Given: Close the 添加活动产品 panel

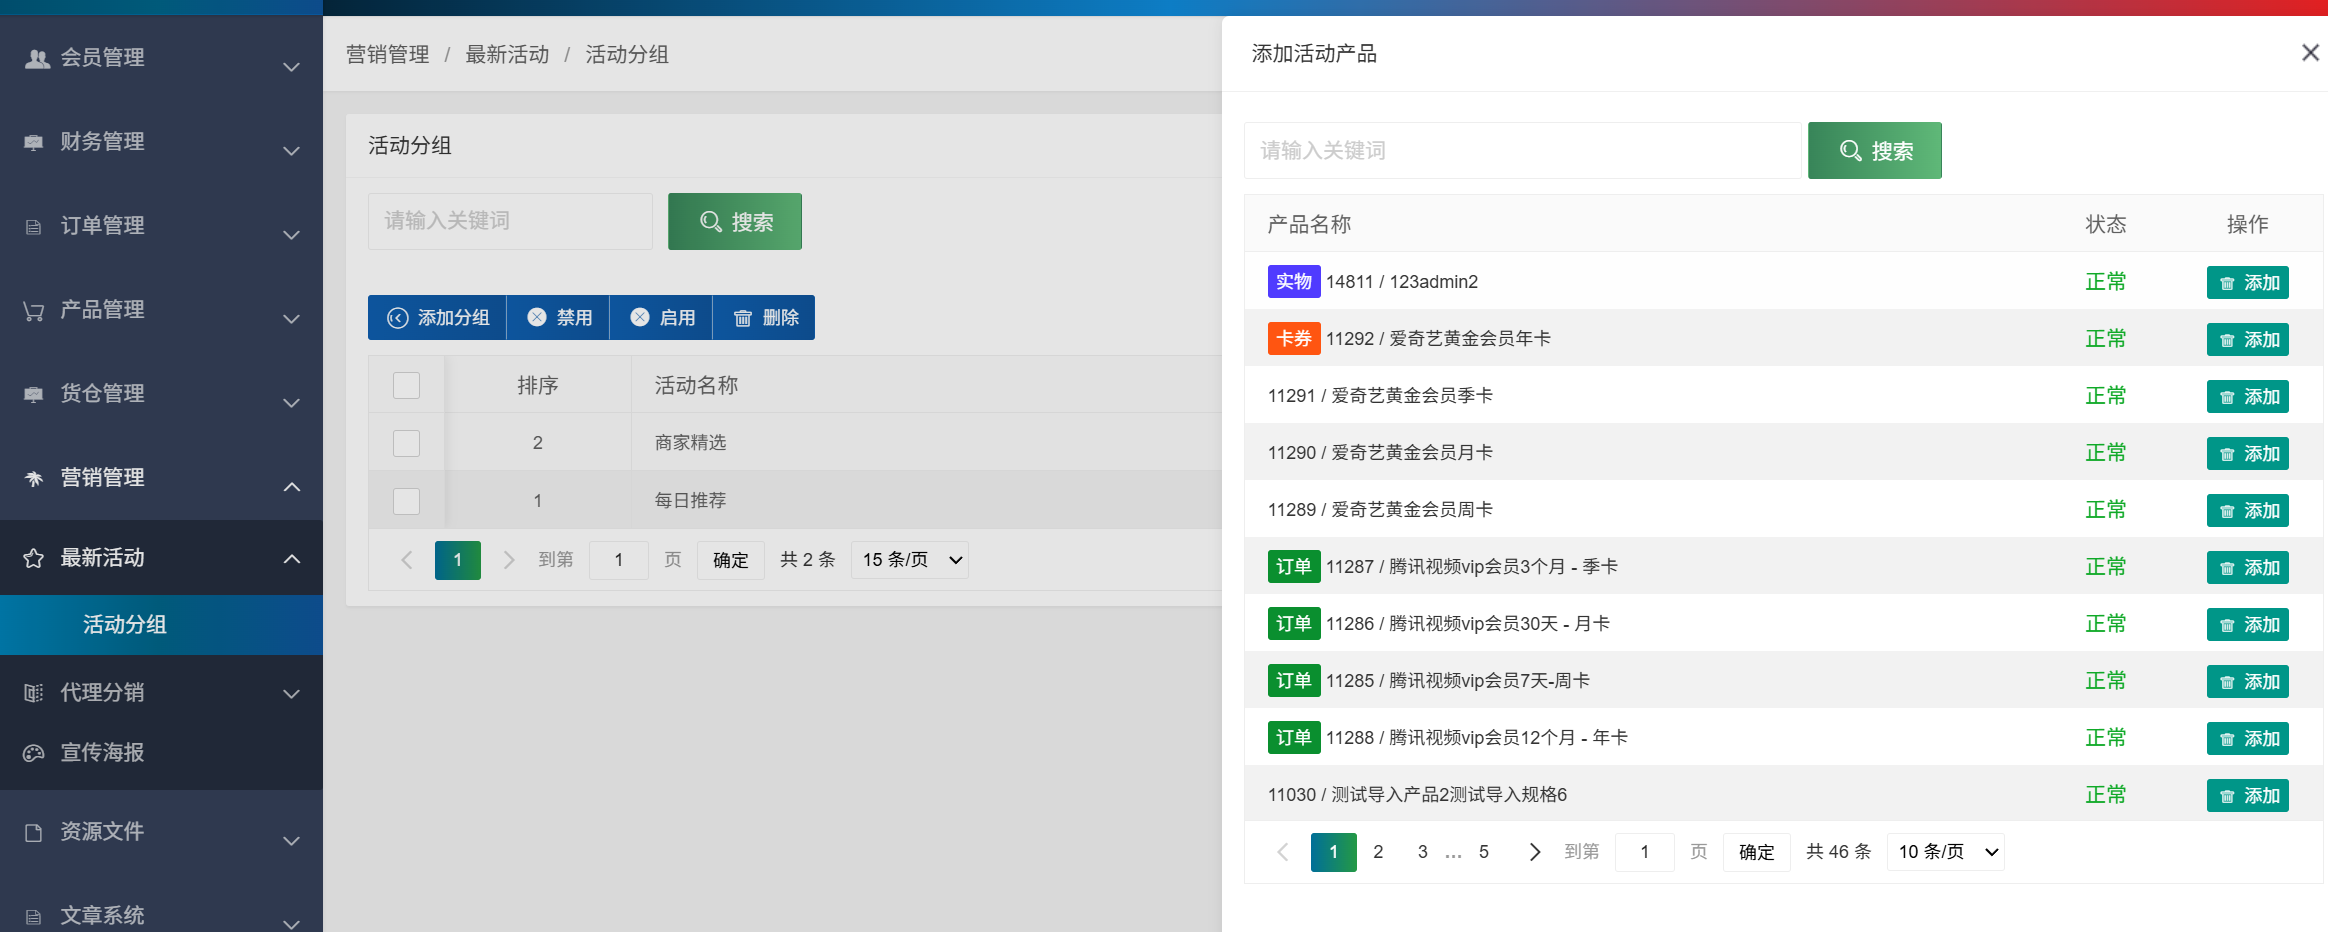Looking at the screenshot, I should coord(2309,53).
